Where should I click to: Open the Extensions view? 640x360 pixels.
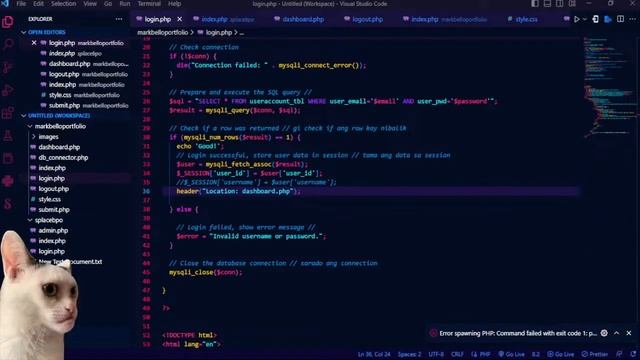[x=8, y=113]
